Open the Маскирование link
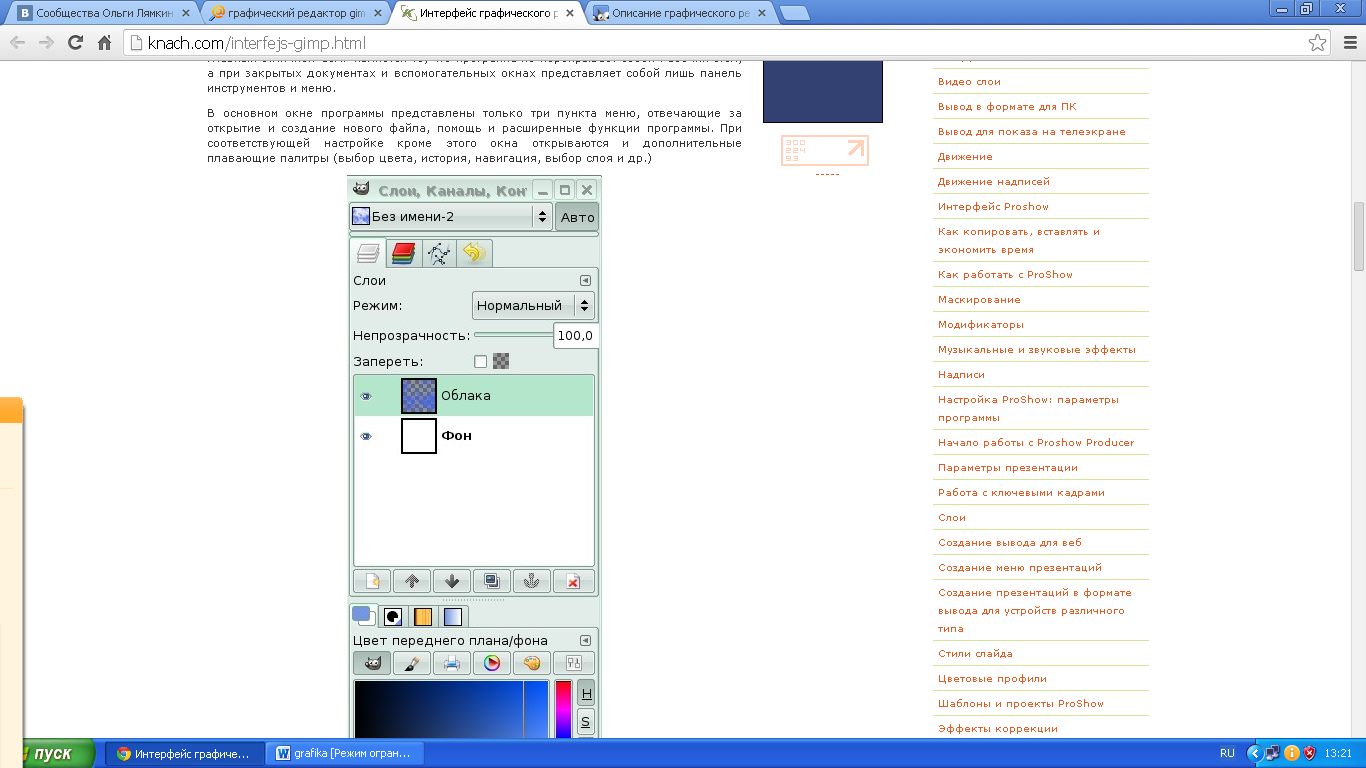This screenshot has width=1366, height=768. (979, 300)
